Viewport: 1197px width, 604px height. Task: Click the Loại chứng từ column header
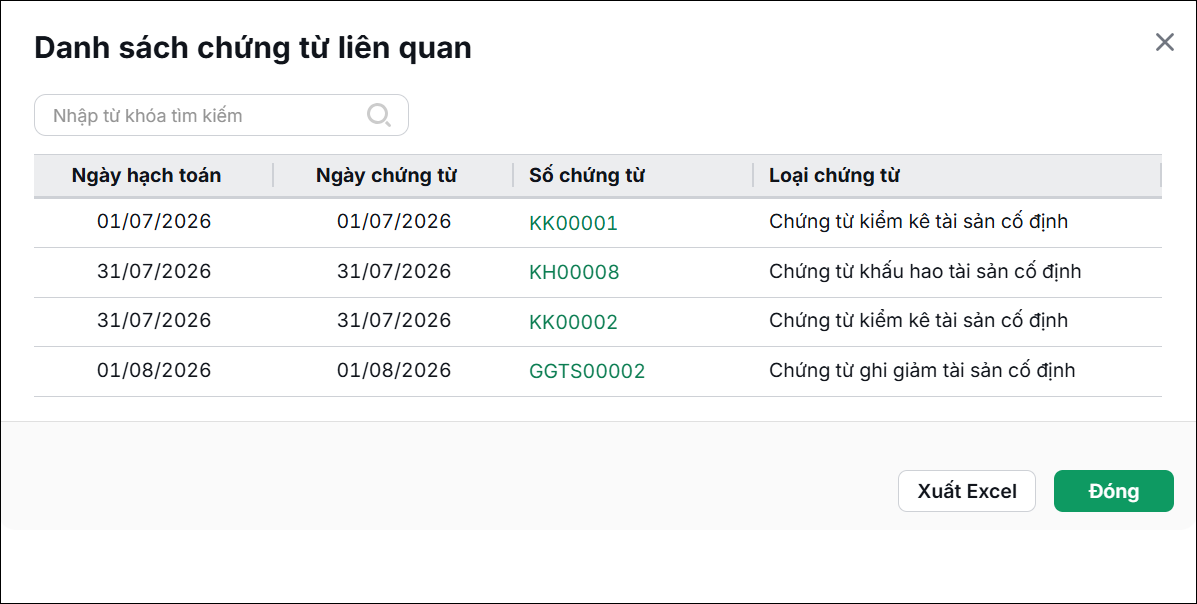point(834,176)
